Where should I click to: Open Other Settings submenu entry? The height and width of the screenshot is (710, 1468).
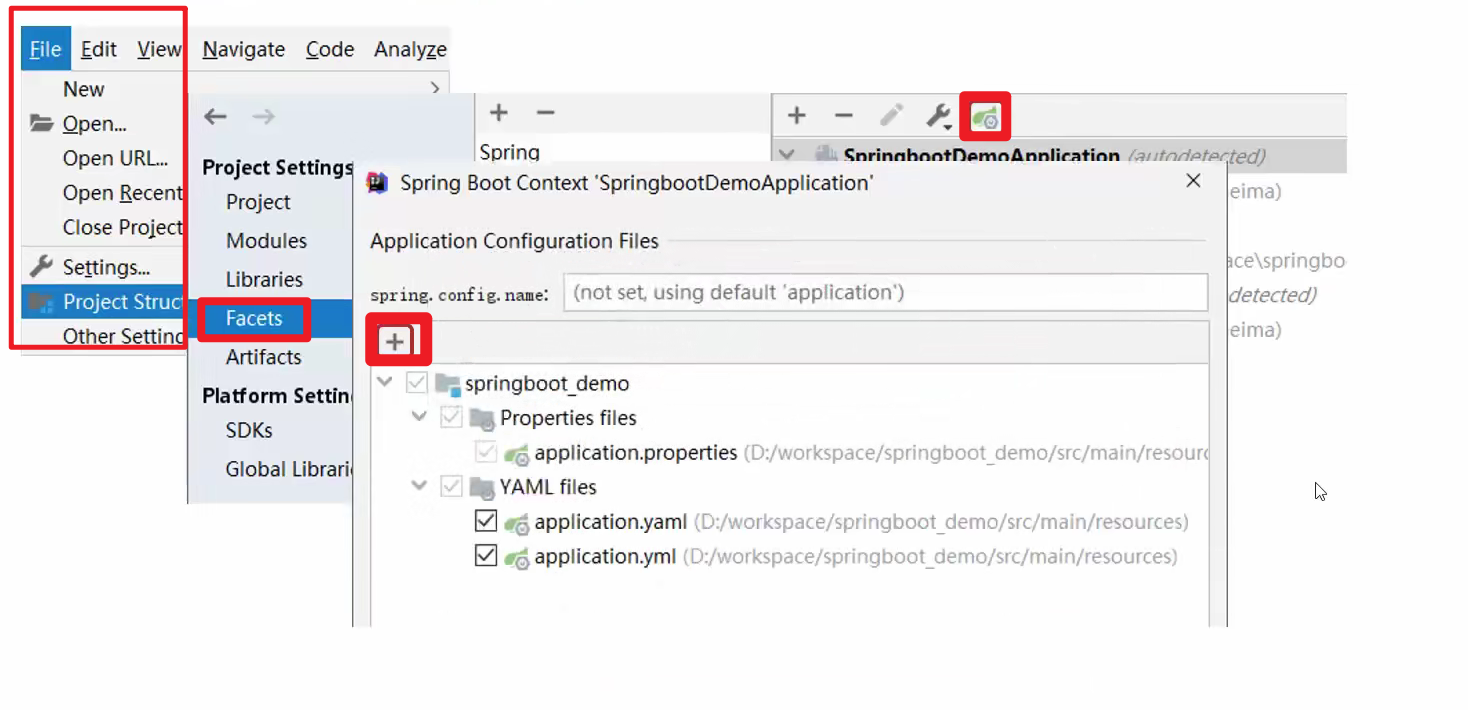(122, 336)
